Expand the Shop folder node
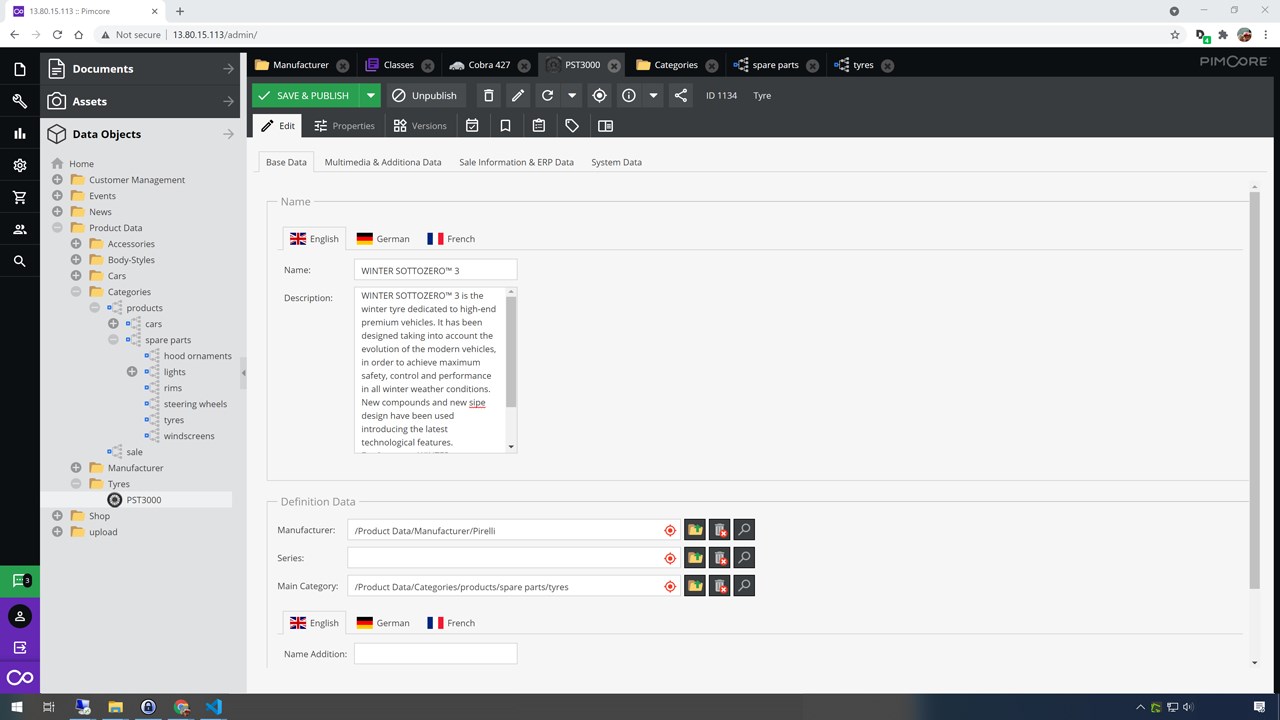Viewport: 1280px width, 720px height. click(57, 516)
